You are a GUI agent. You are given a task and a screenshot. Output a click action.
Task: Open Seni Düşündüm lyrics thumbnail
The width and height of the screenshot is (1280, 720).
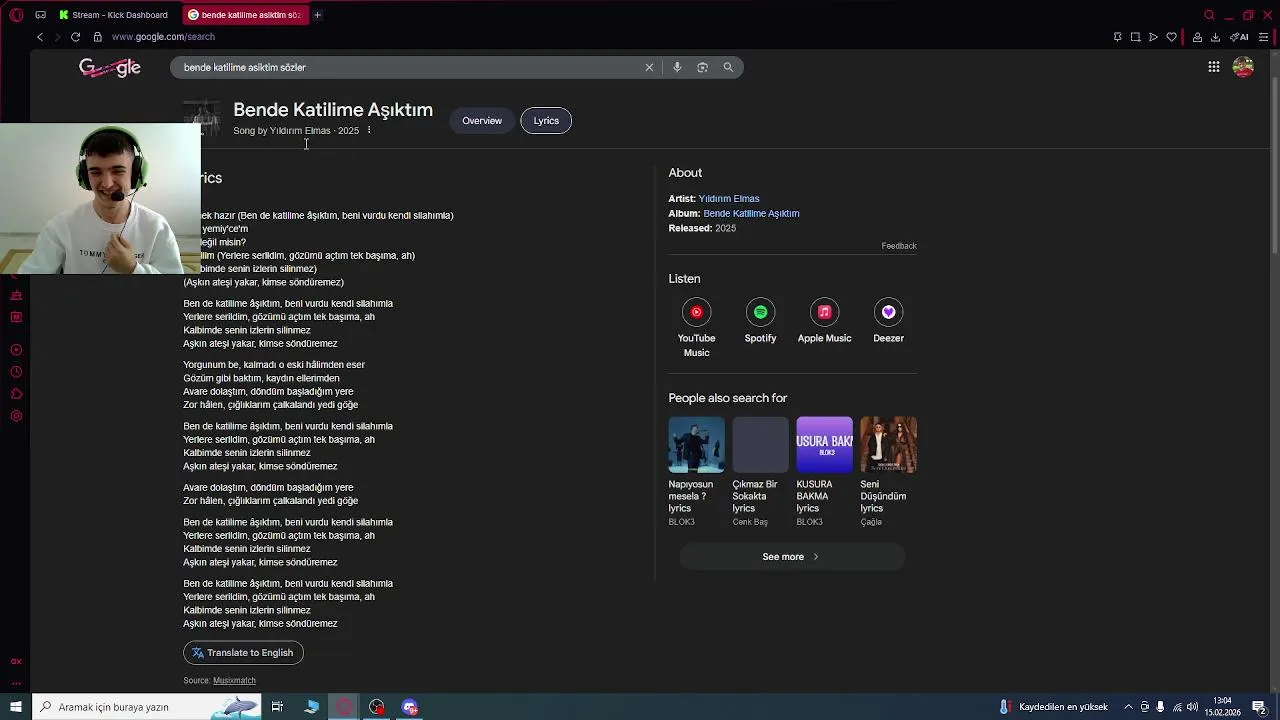coord(888,444)
